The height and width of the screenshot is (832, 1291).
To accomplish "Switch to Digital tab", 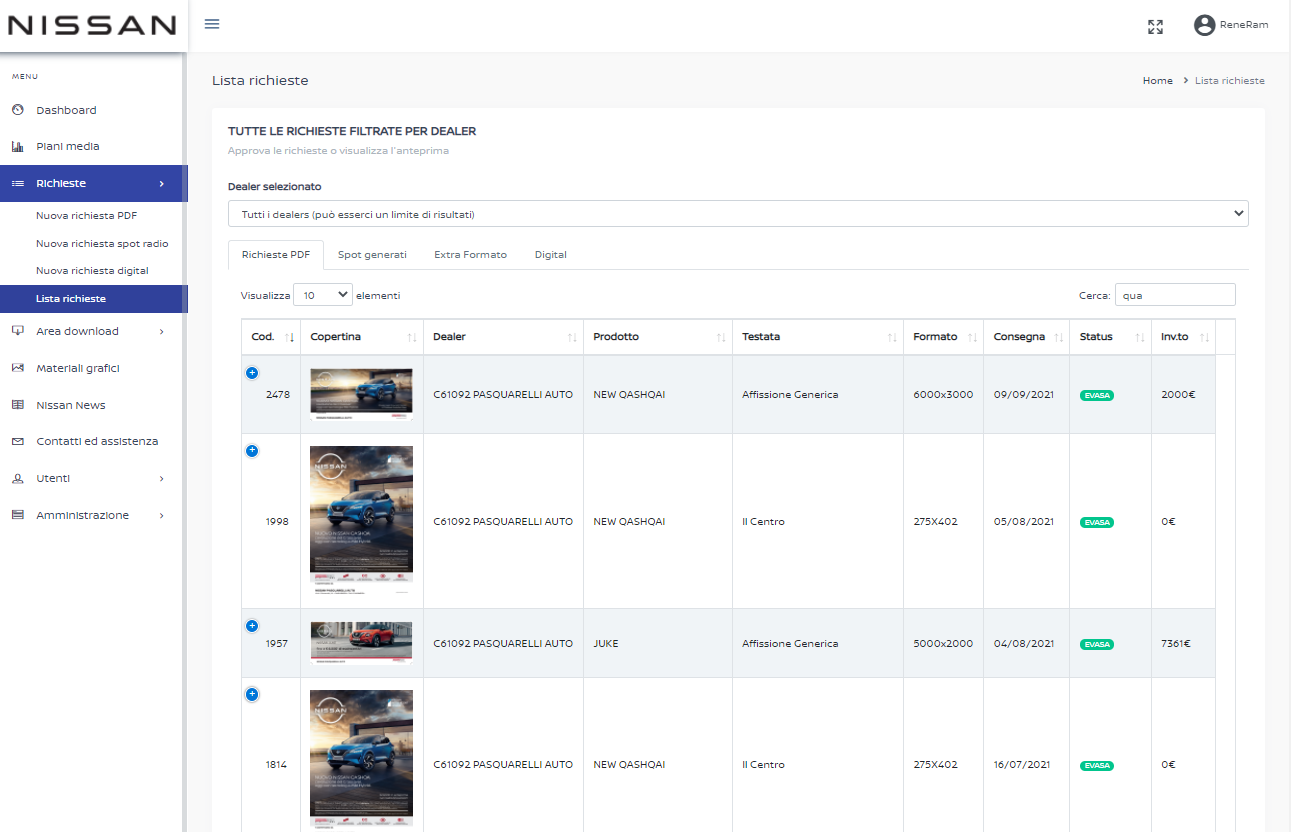I will (x=550, y=255).
